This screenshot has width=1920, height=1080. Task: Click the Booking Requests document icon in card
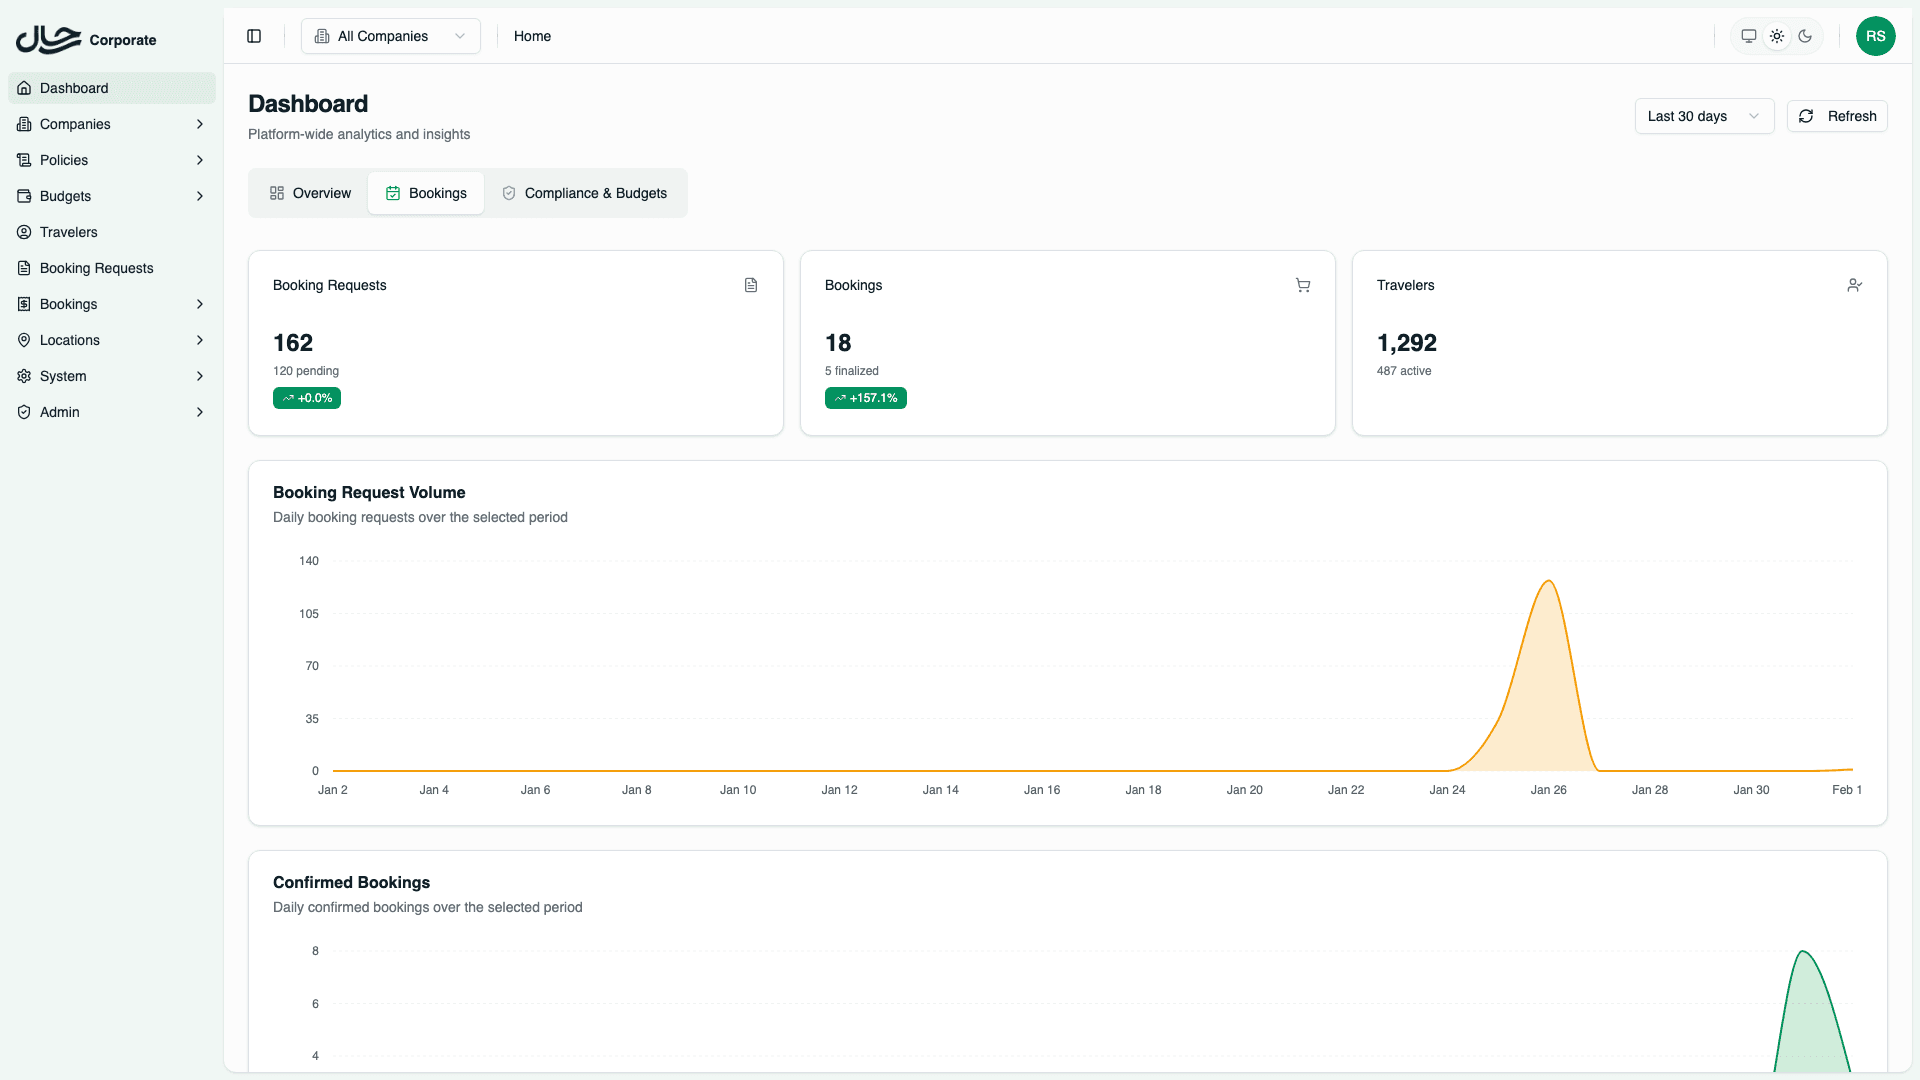751,285
